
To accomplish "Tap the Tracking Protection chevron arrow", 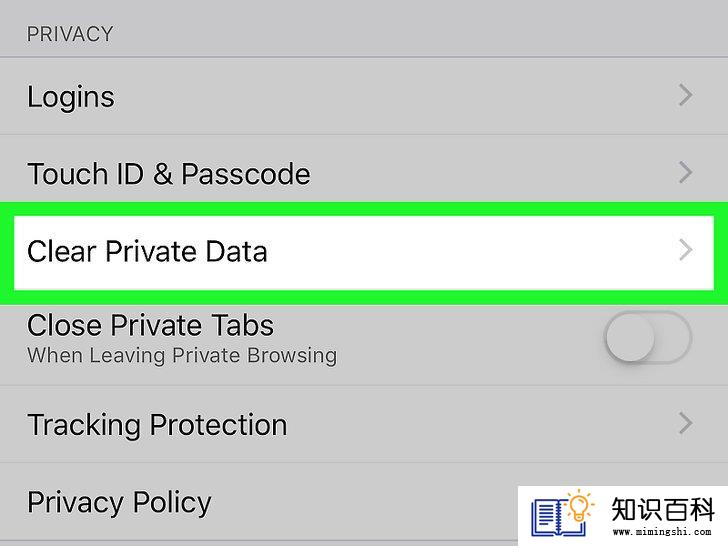I will click(685, 423).
